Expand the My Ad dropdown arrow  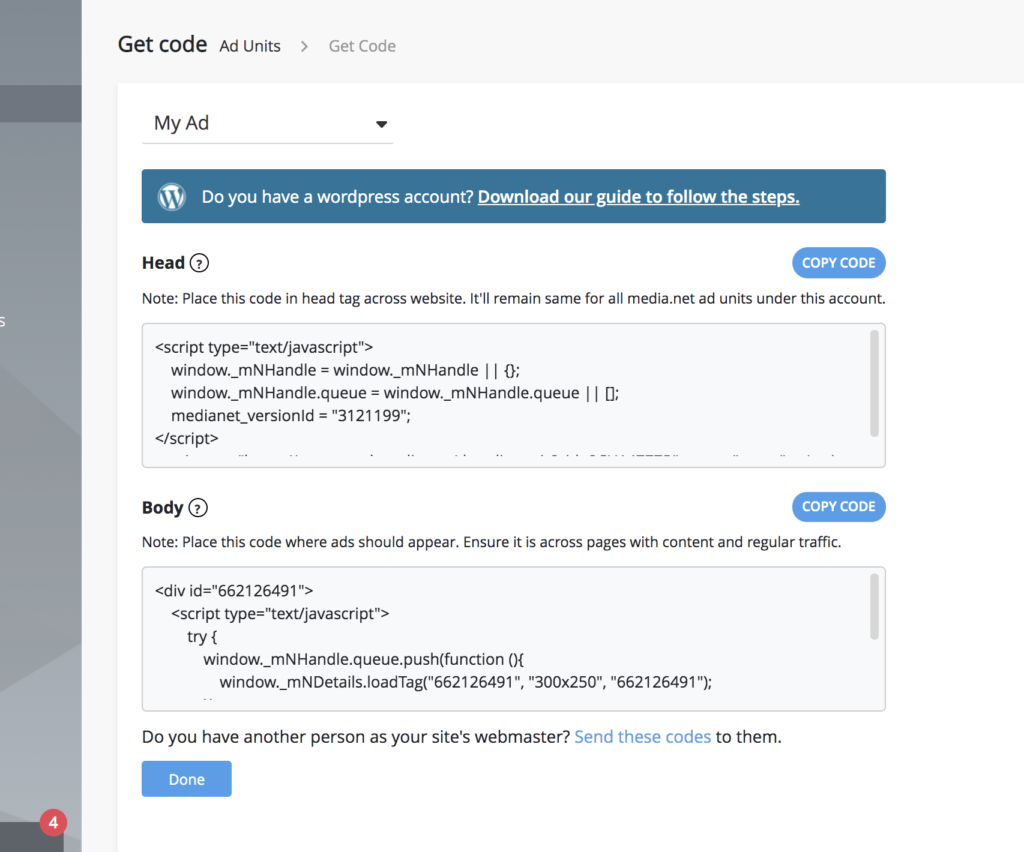381,124
